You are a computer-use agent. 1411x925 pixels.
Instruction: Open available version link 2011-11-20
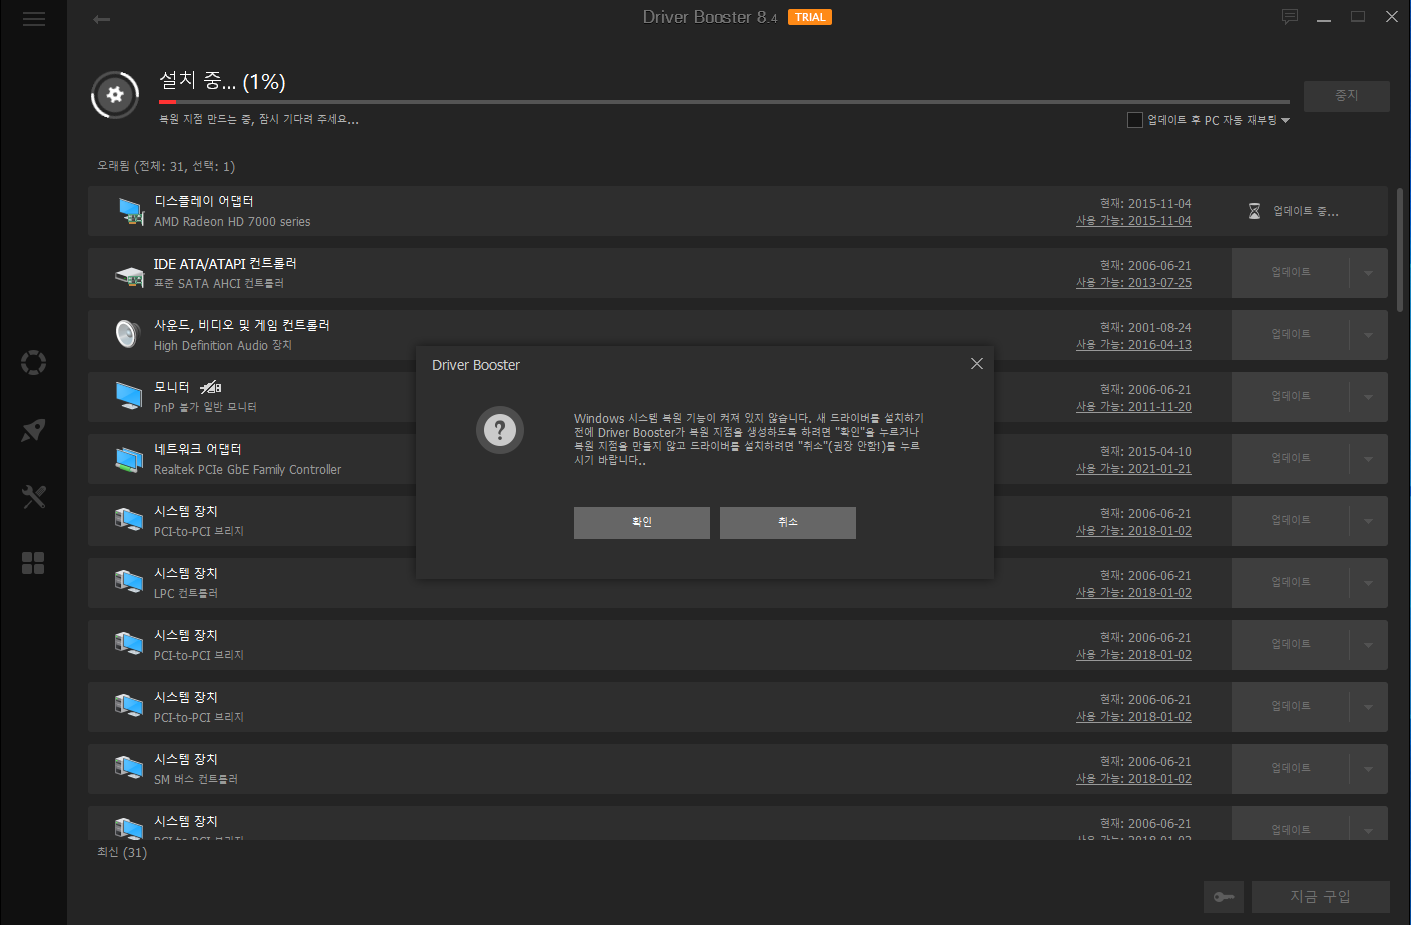point(1134,407)
